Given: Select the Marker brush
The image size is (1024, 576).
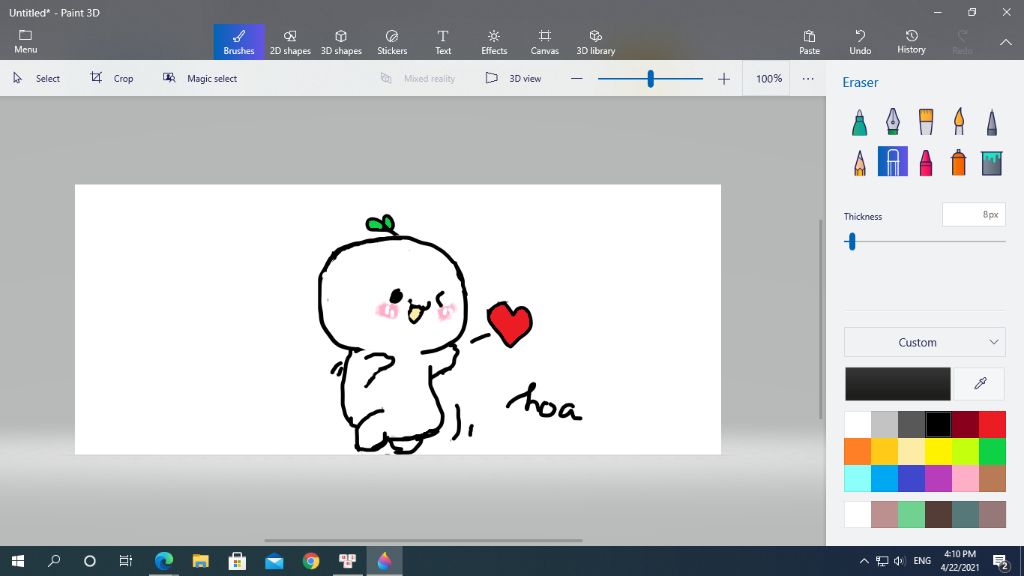Looking at the screenshot, I should pos(859,122).
